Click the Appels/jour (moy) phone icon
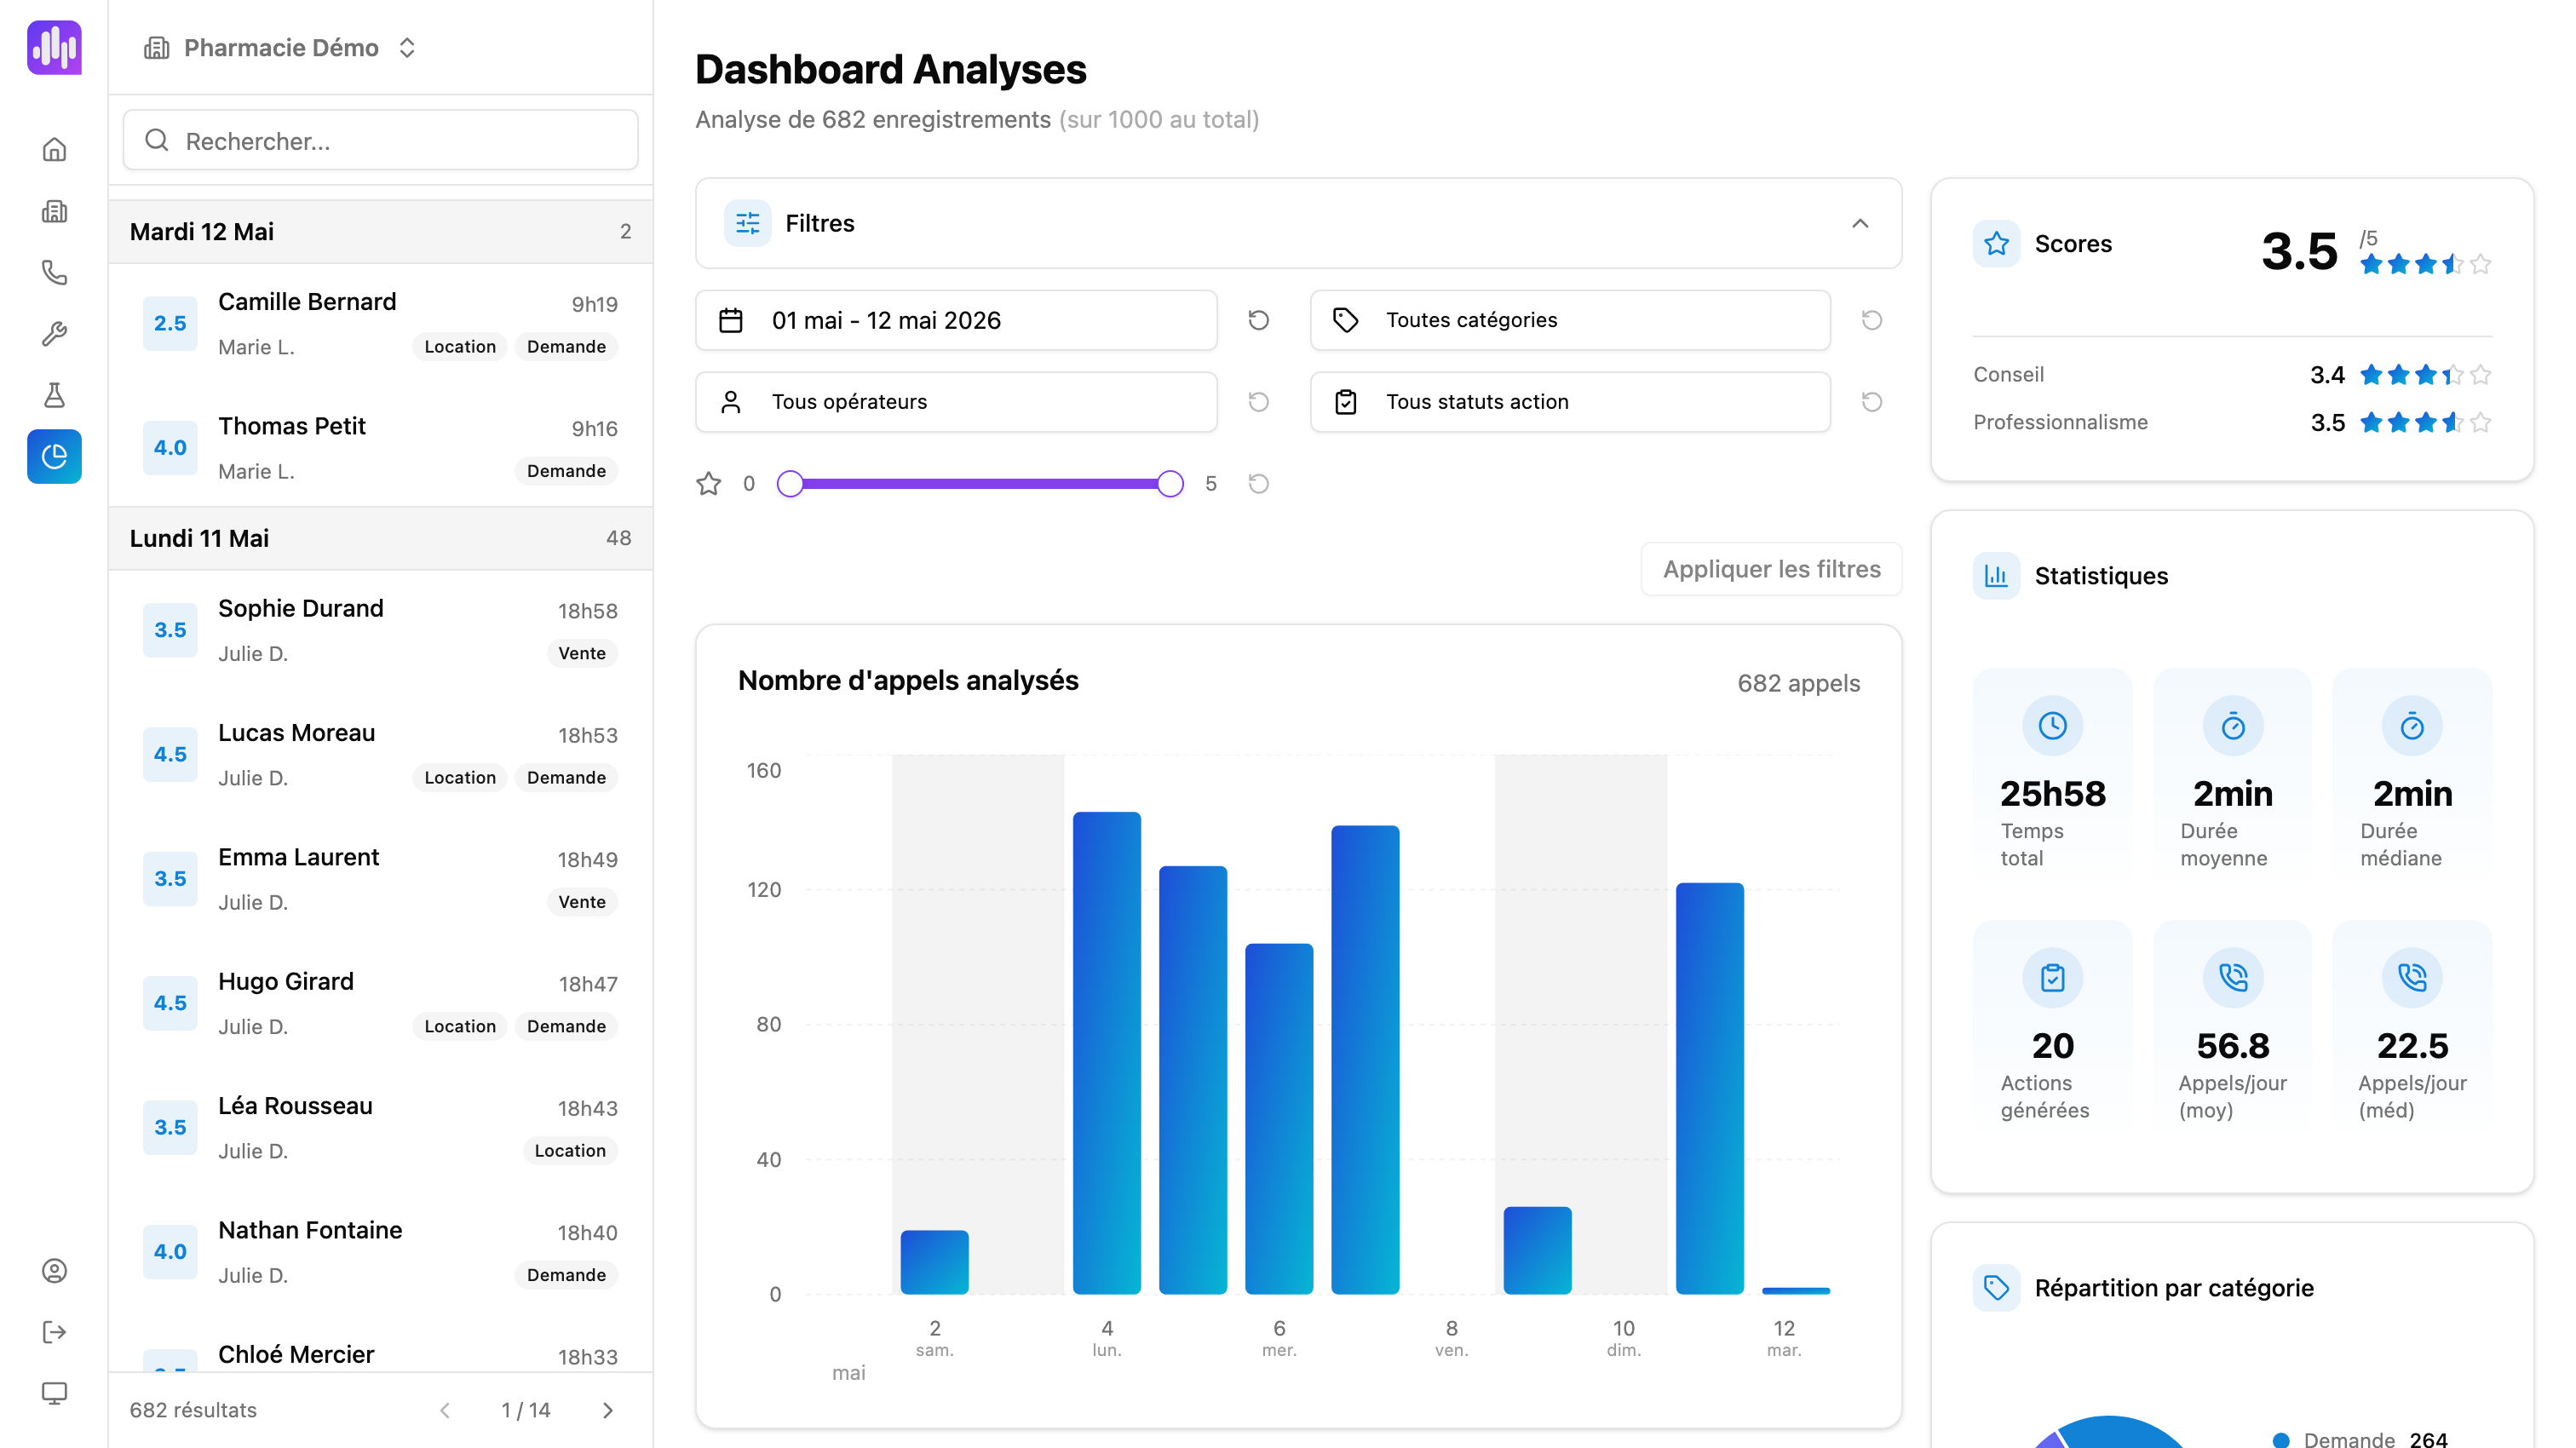 coord(2232,978)
